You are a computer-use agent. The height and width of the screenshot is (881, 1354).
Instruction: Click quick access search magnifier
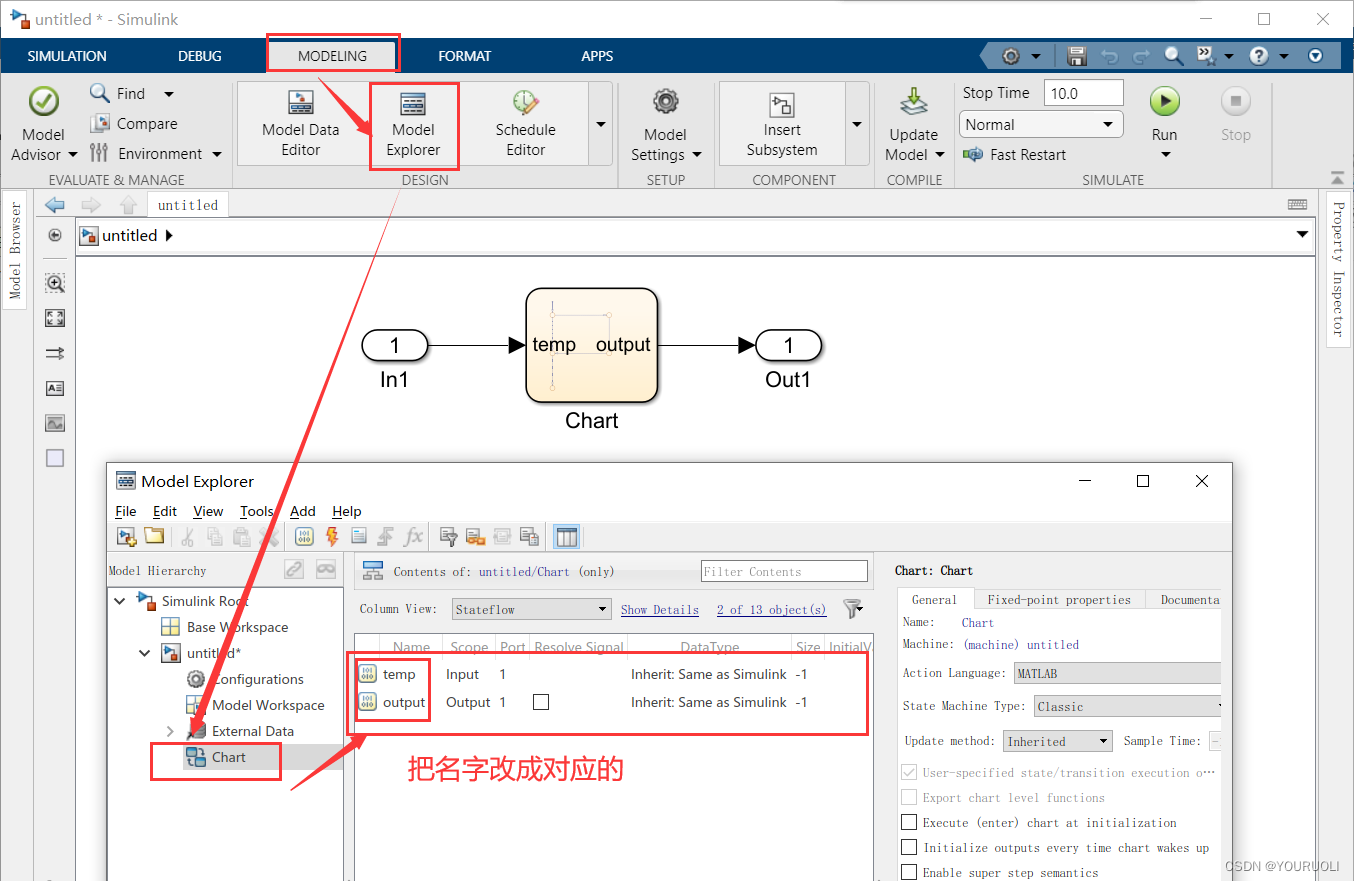point(1174,56)
